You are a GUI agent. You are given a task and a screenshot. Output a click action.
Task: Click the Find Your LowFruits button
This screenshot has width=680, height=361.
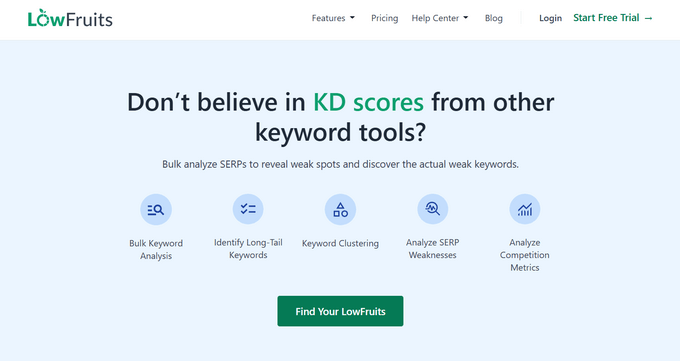(340, 311)
